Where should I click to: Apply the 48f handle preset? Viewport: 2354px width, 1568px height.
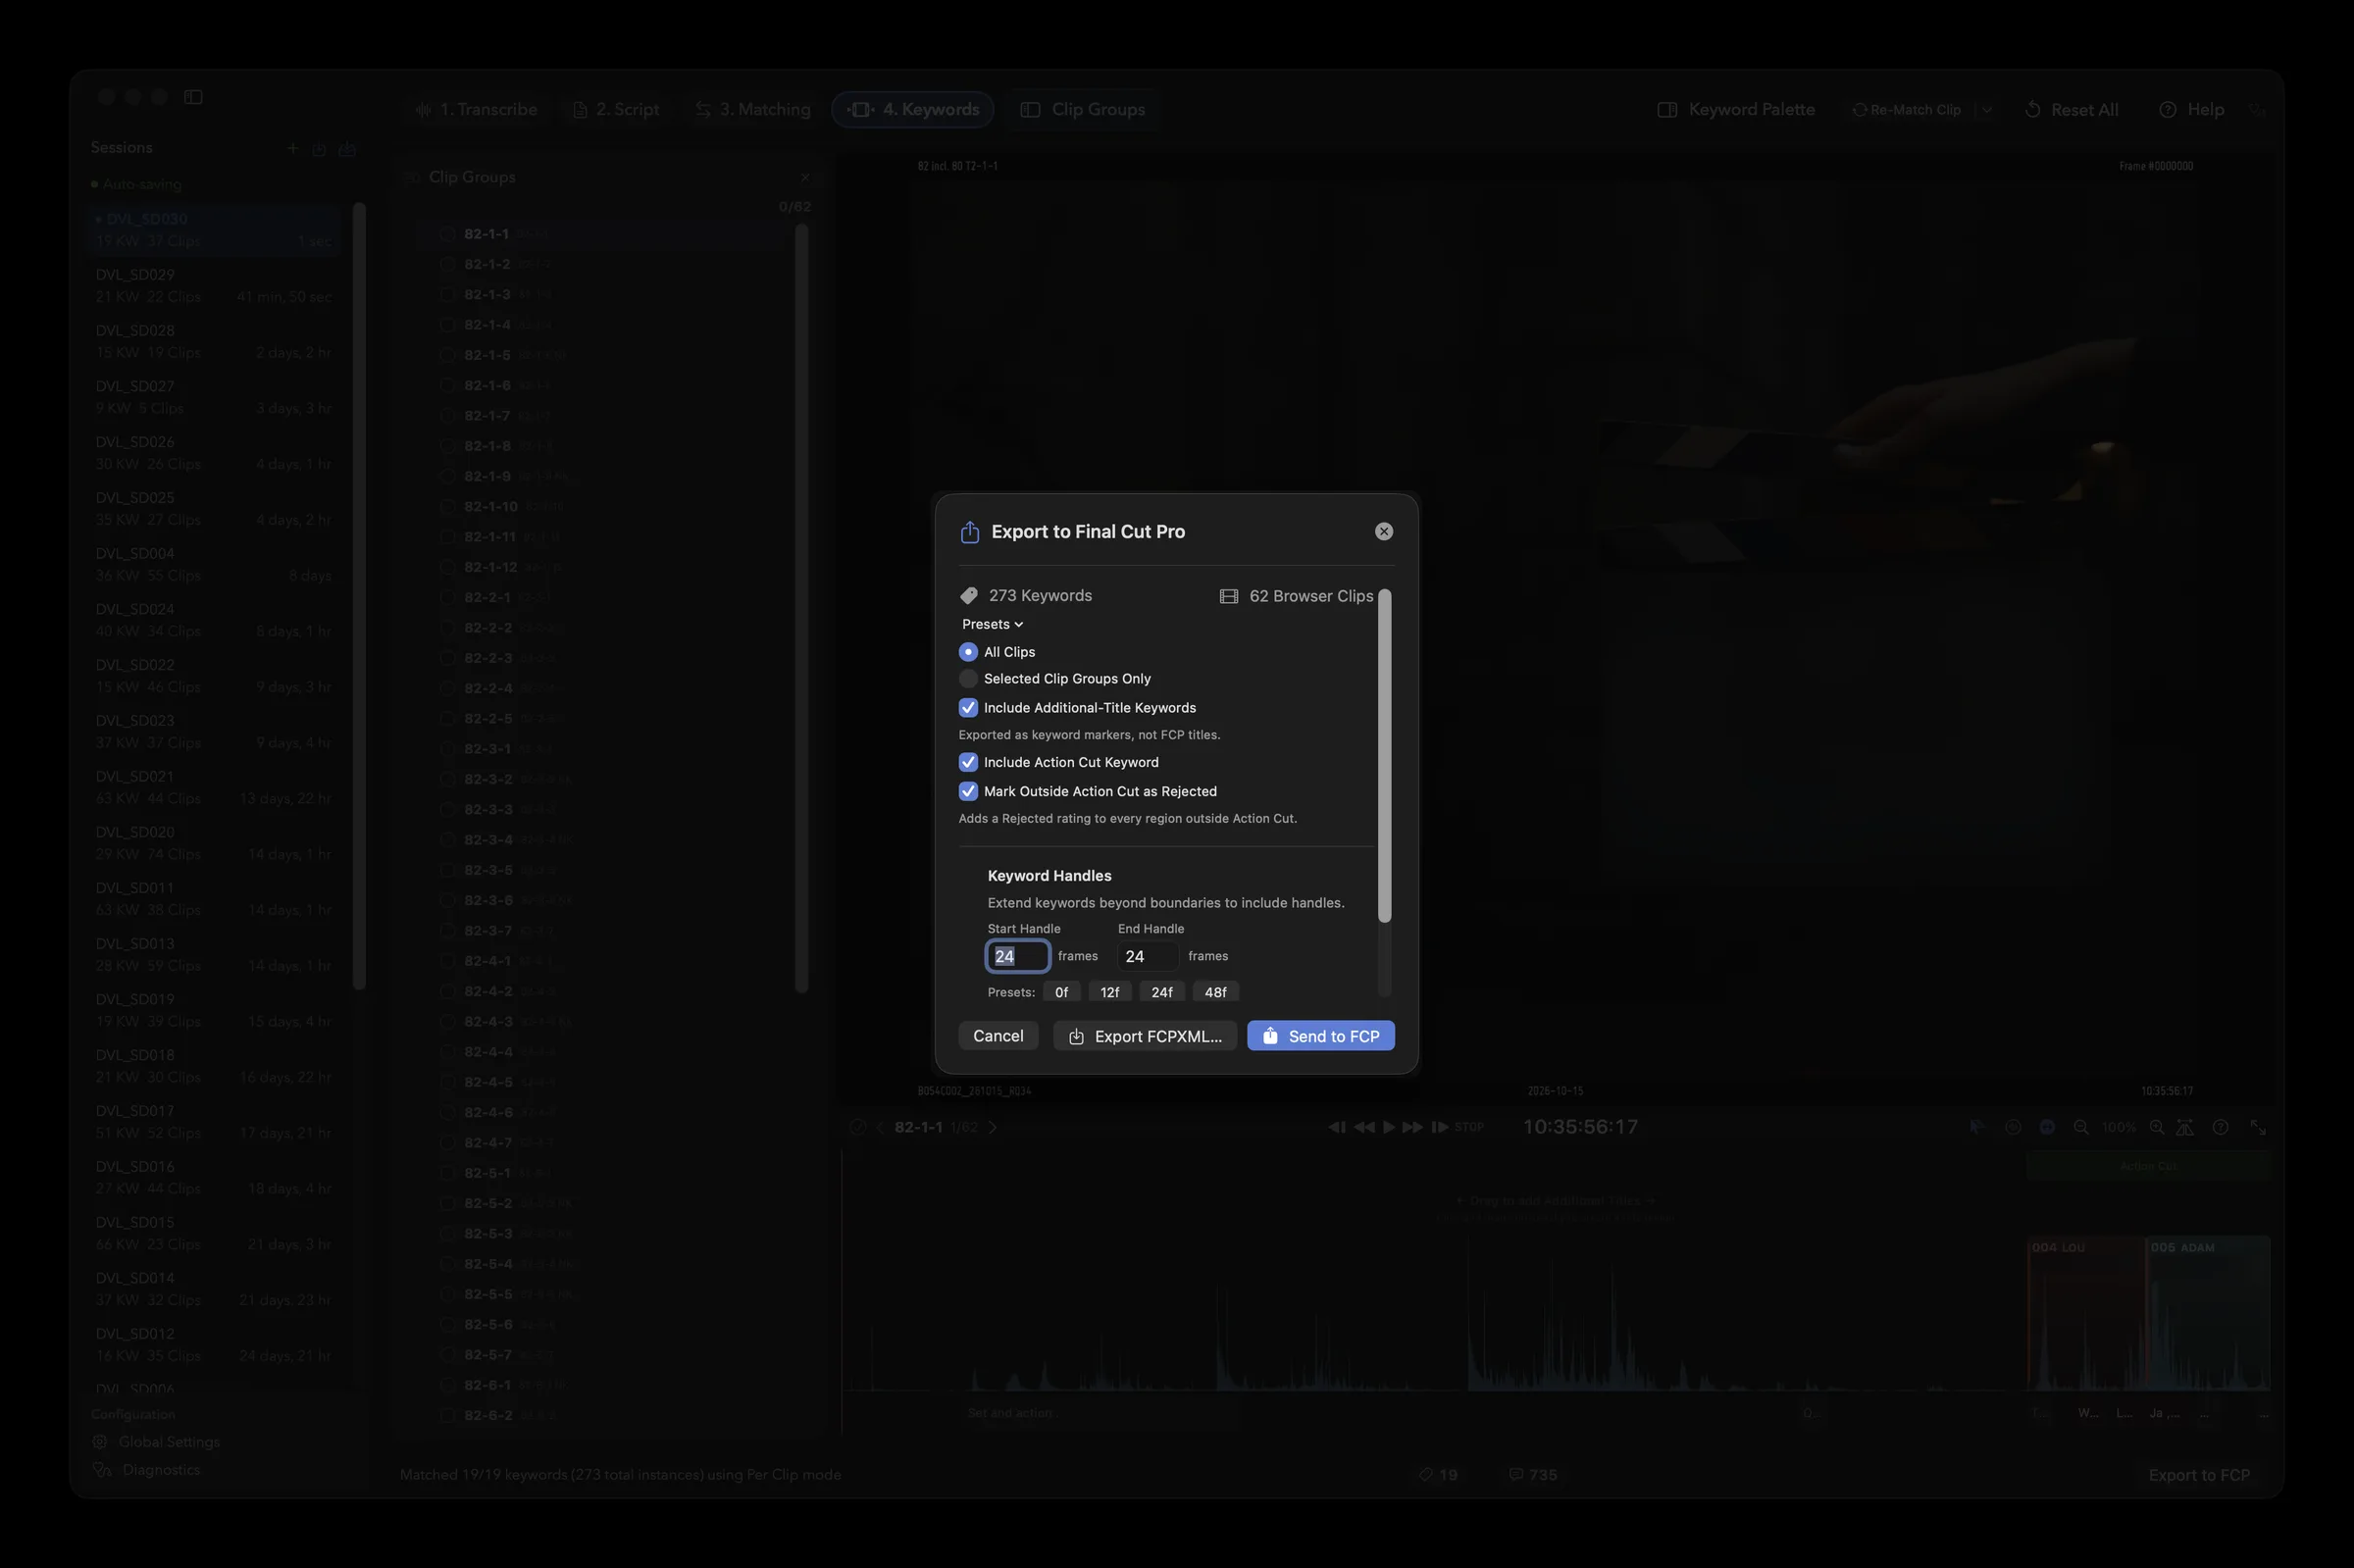(1215, 992)
